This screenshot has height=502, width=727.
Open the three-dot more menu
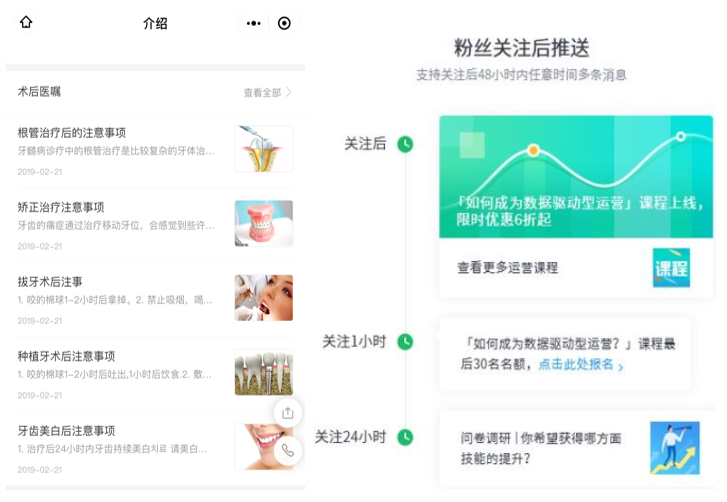pos(254,23)
